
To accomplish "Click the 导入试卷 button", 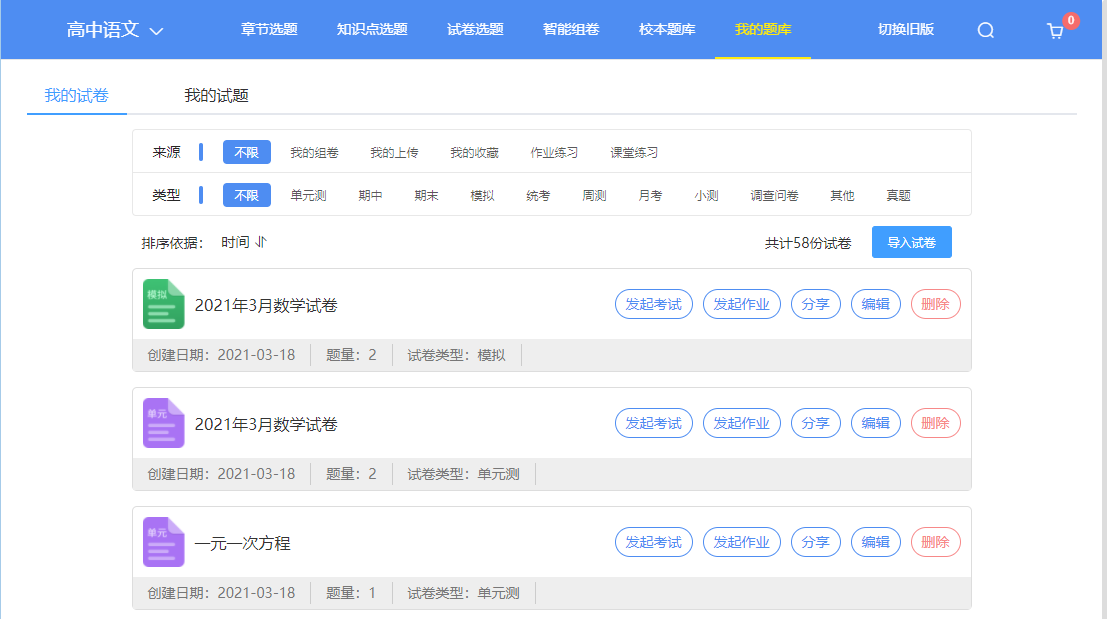I will click(911, 242).
